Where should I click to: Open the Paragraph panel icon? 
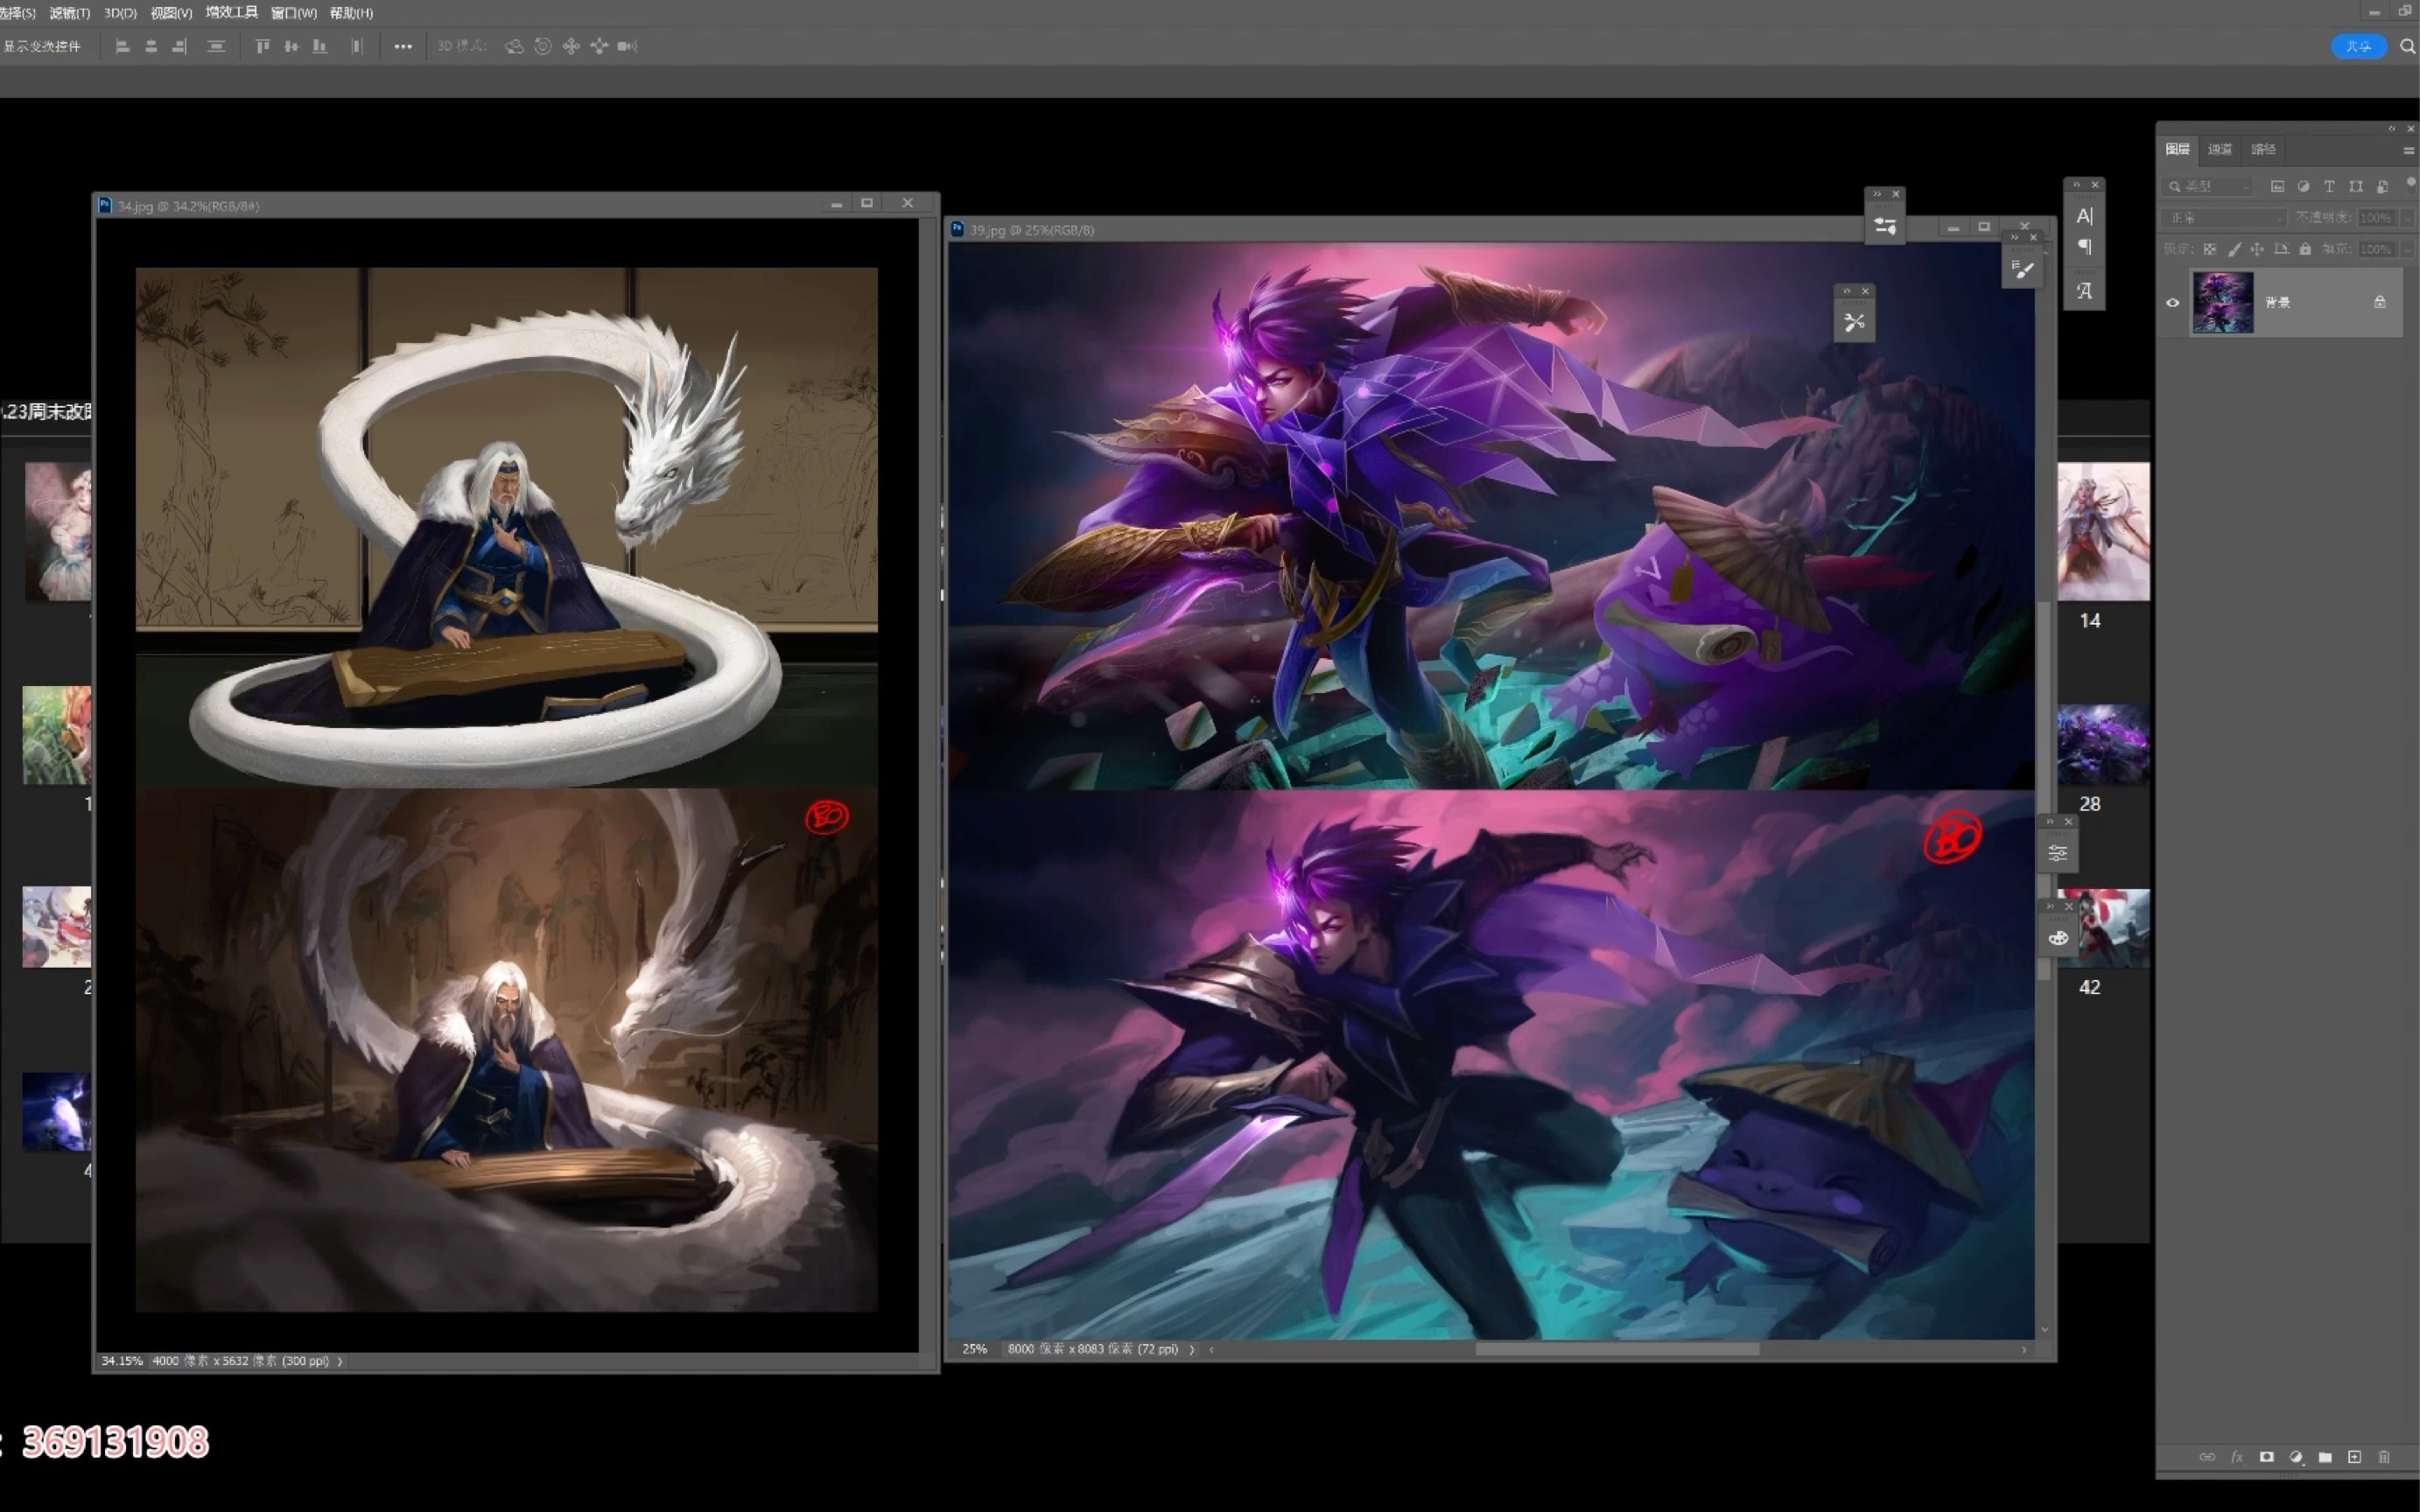2084,246
